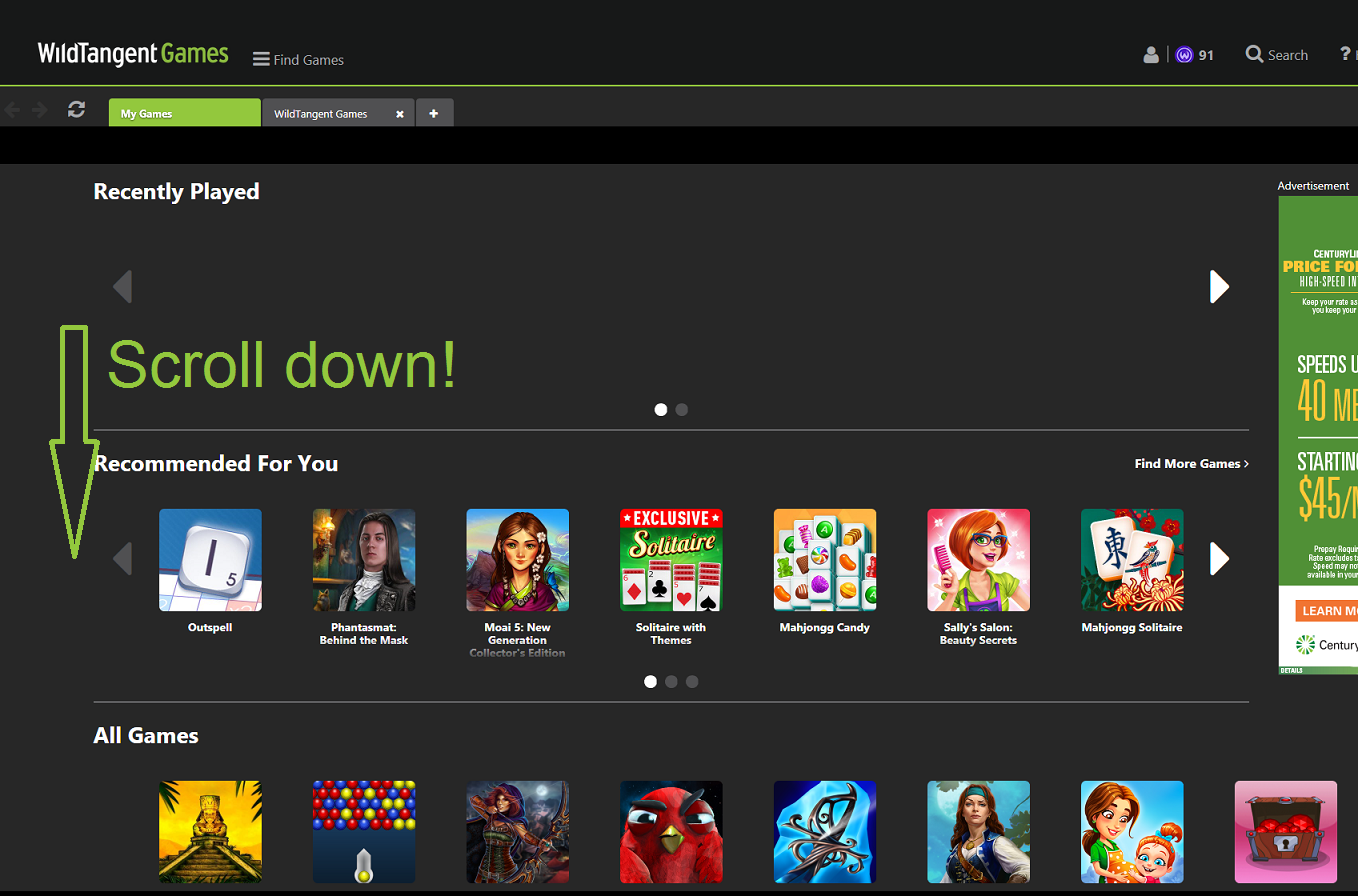This screenshot has height=896, width=1358.
Task: Open the Mayan pyramid game in All Games
Action: click(x=210, y=832)
